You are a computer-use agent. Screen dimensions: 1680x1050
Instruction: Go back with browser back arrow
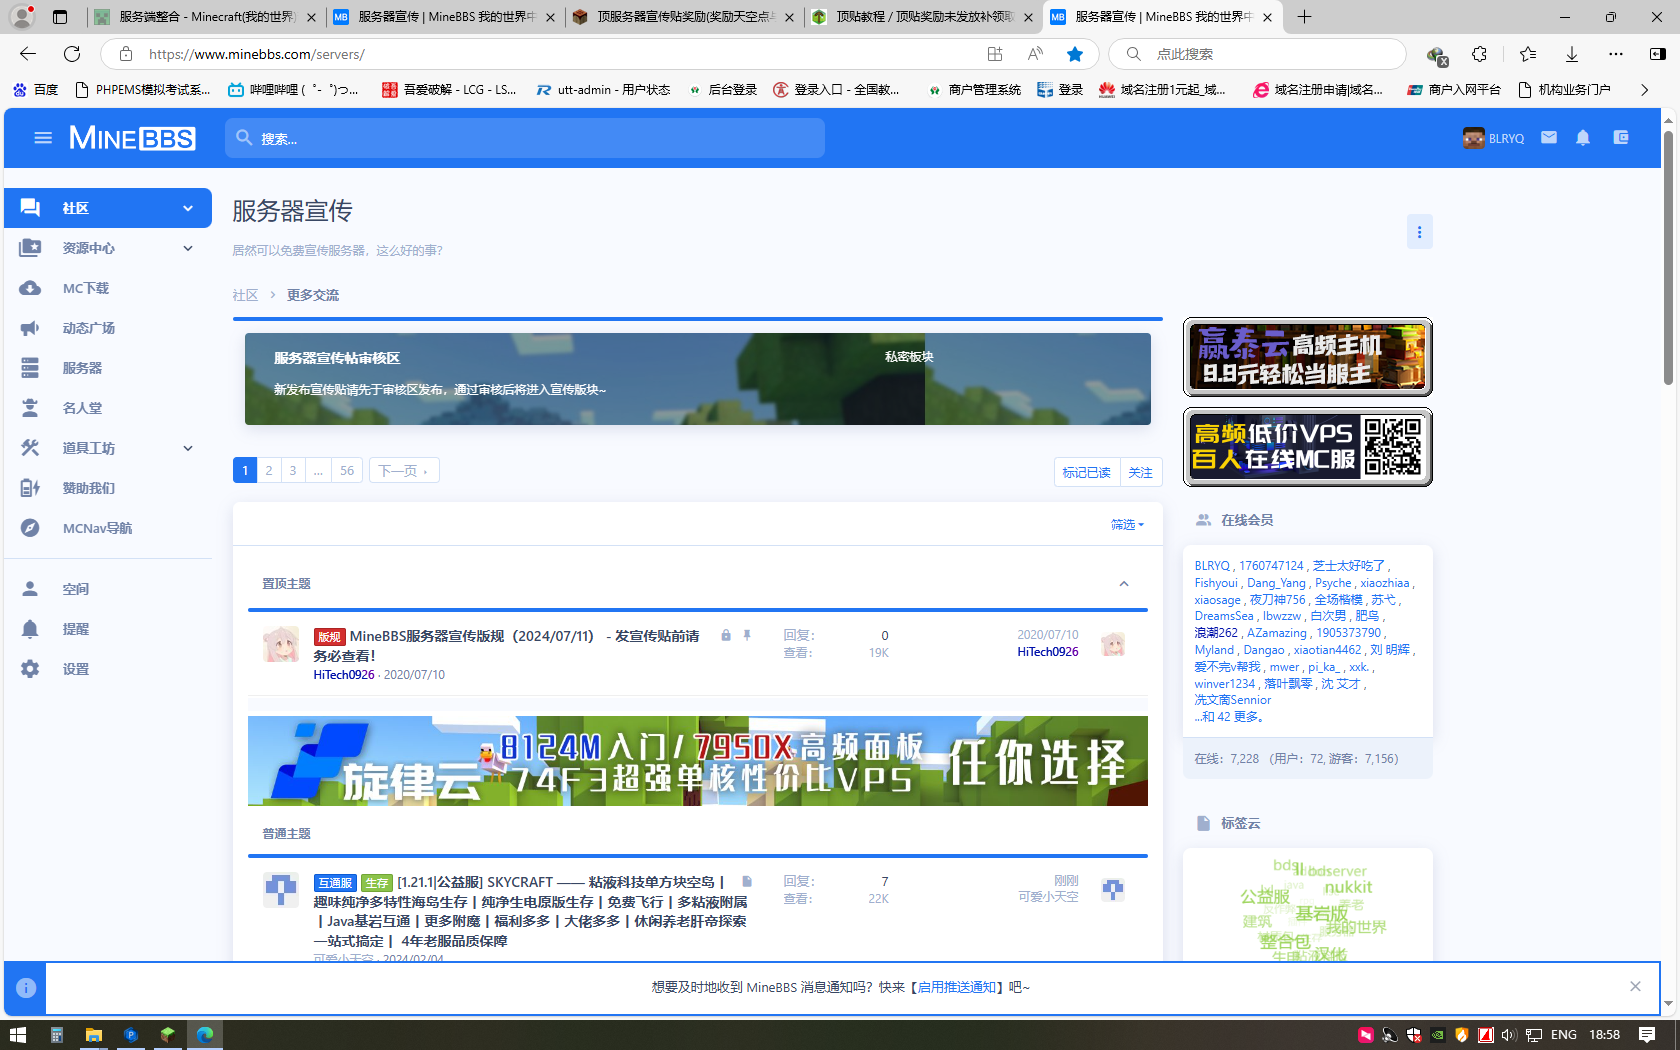coord(28,54)
